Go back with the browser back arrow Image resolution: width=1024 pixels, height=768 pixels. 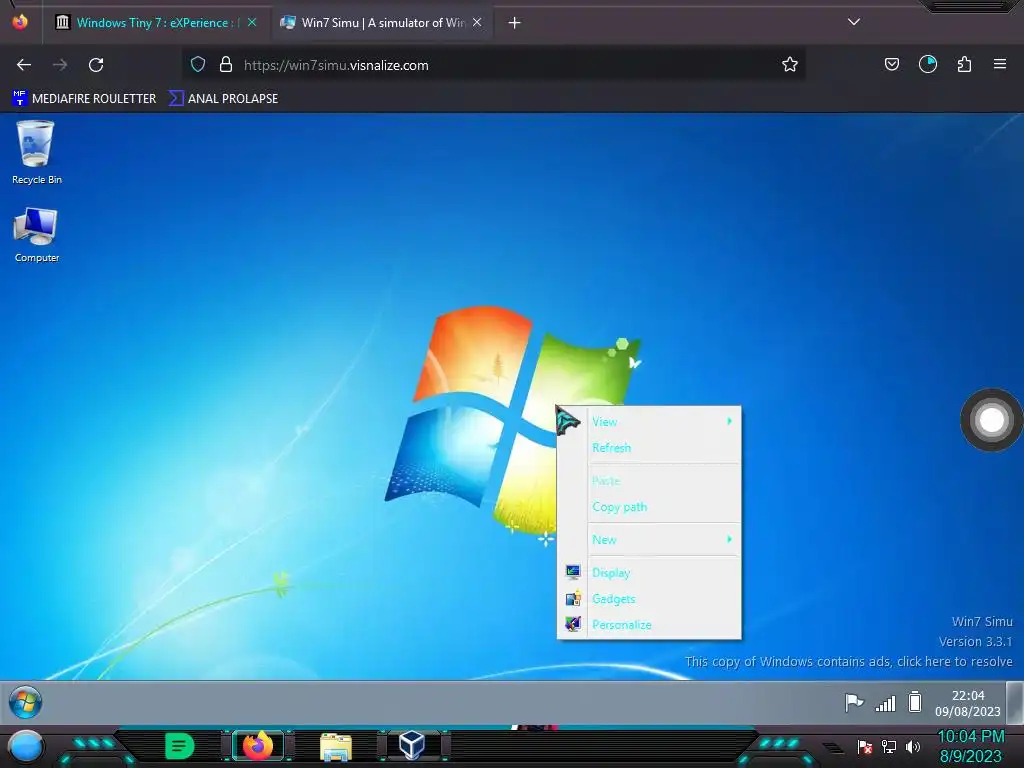24,65
